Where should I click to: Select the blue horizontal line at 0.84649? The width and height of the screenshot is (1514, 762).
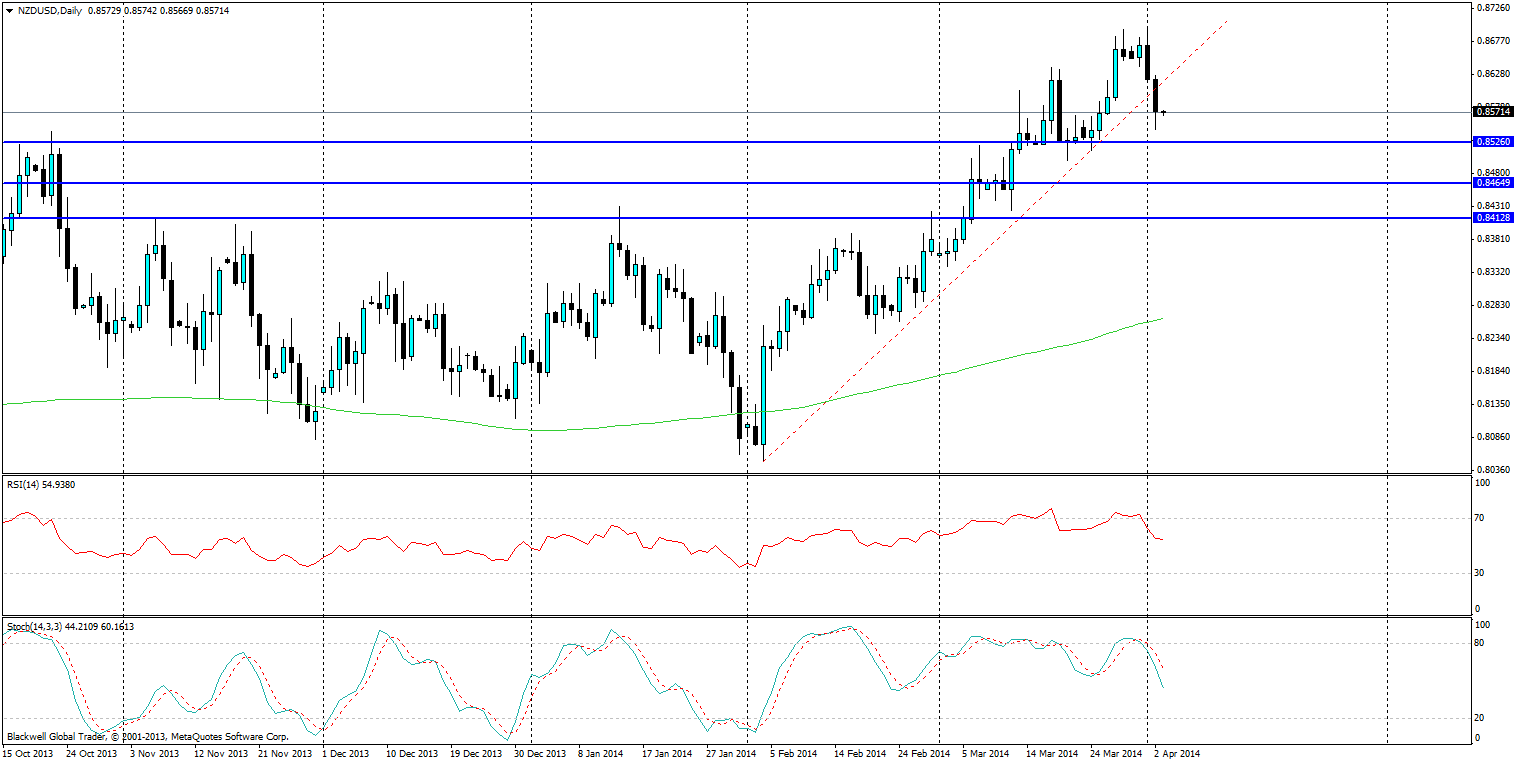(735, 182)
